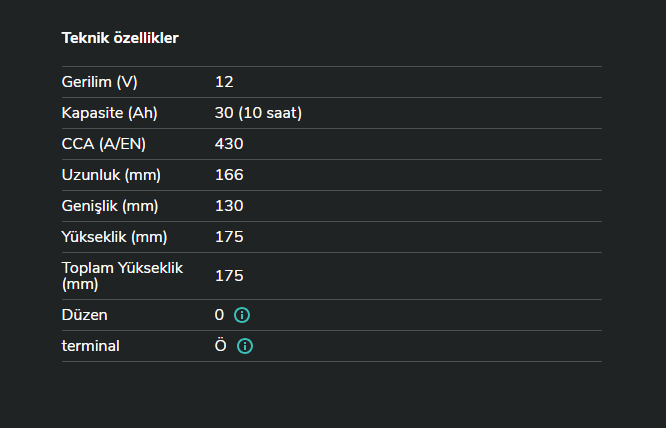Click the CCA value 430

click(x=229, y=144)
